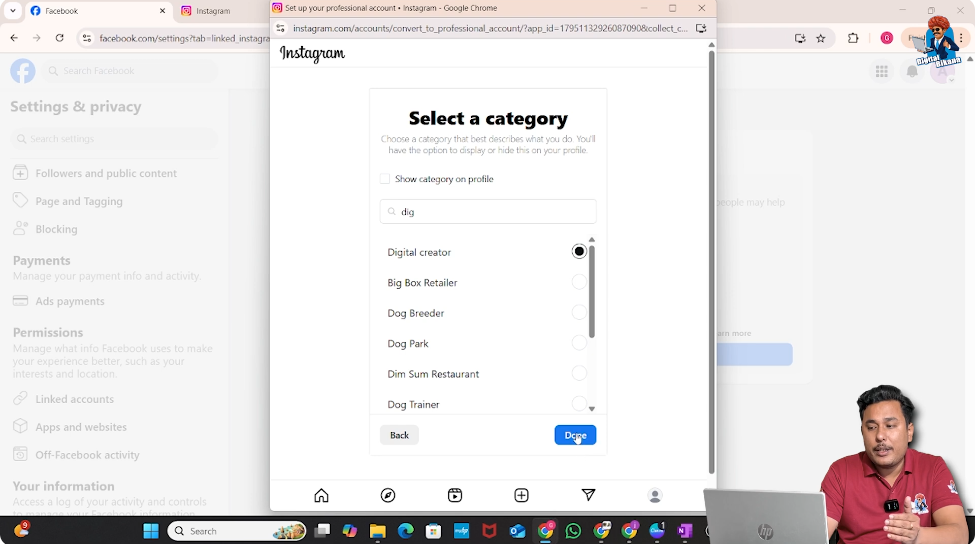Open Outlook from the taskbar
979x544 pixels.
518,531
